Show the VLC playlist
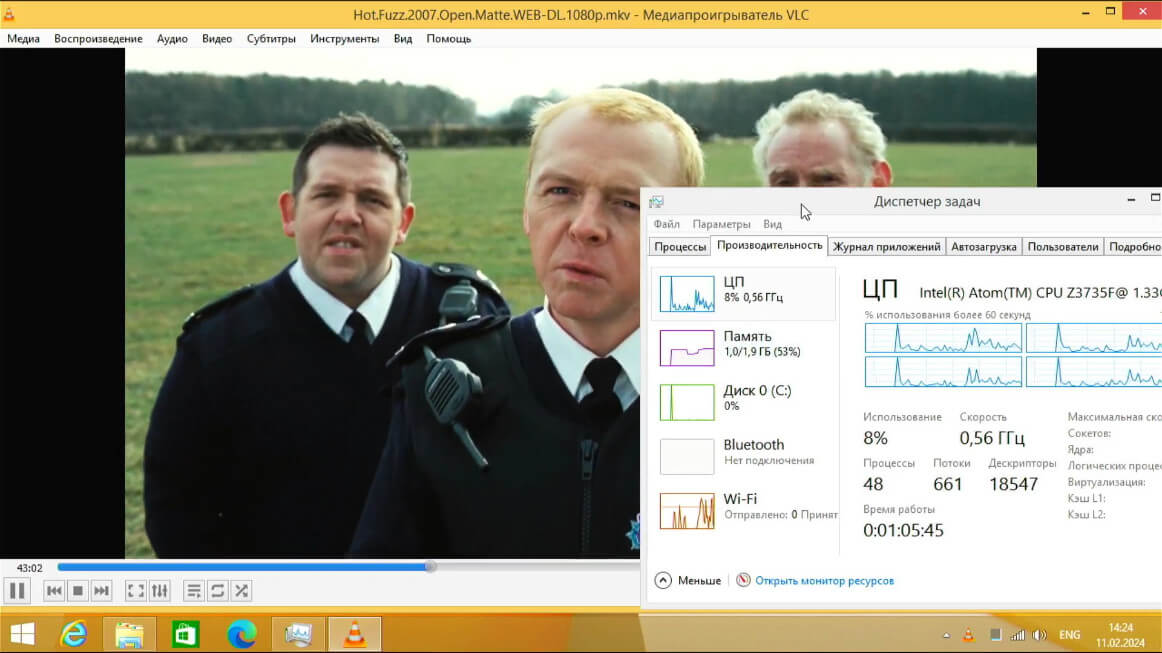Screen dimensions: 1162x653 (x=193, y=591)
